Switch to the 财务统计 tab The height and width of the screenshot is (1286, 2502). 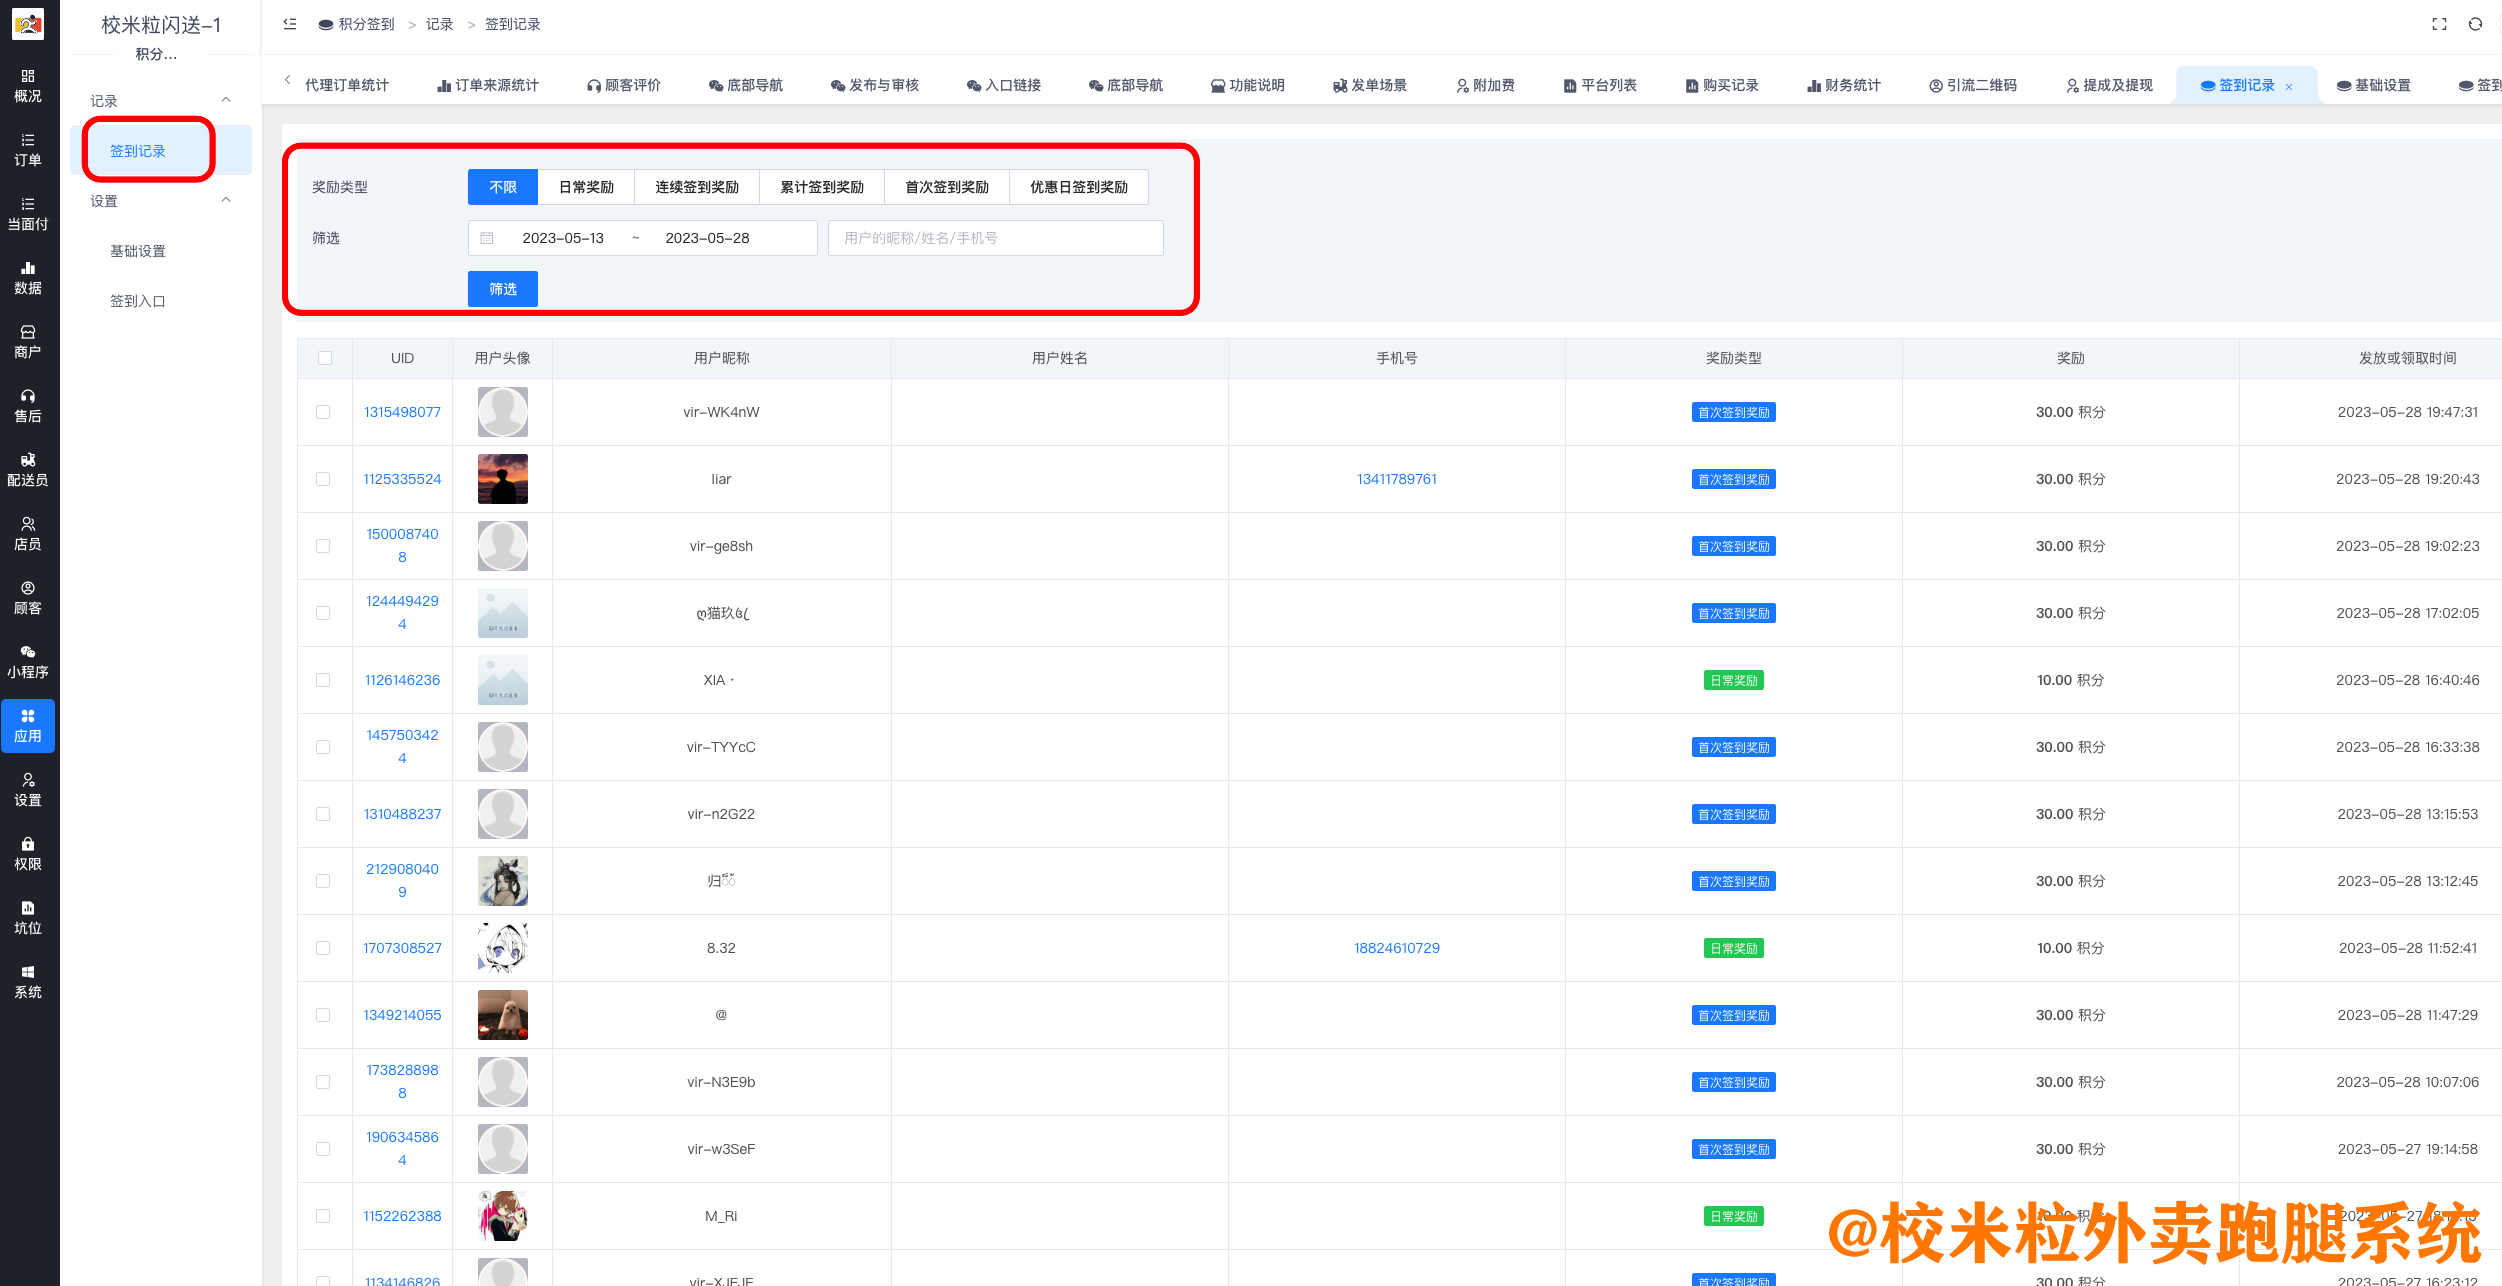pyautogui.click(x=1843, y=85)
